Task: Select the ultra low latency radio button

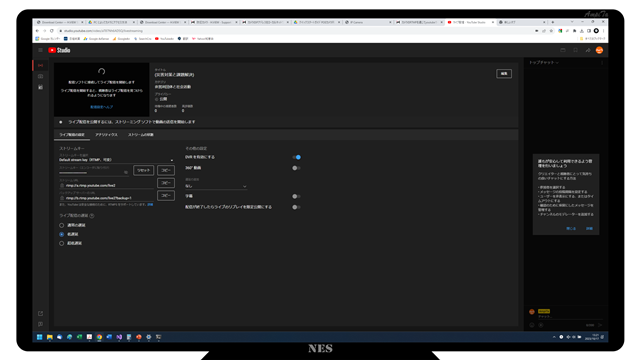Action: click(62, 243)
